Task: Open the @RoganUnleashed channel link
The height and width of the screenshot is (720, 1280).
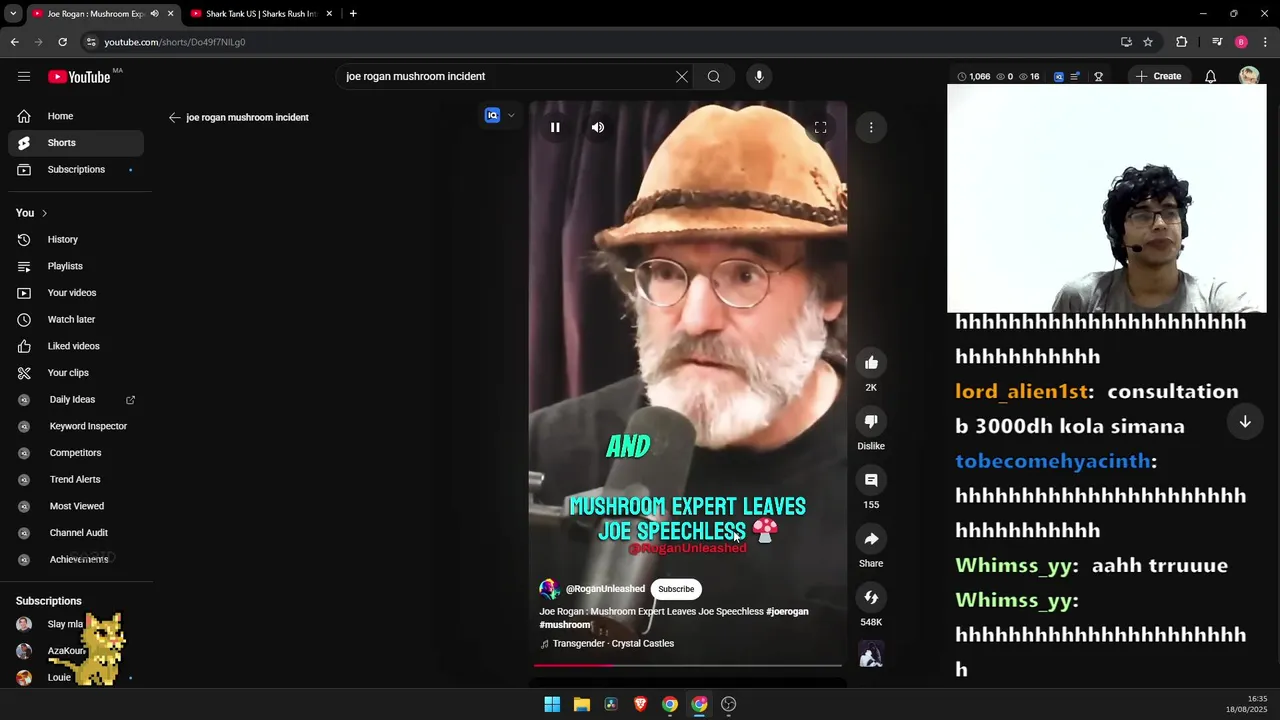Action: 605,589
